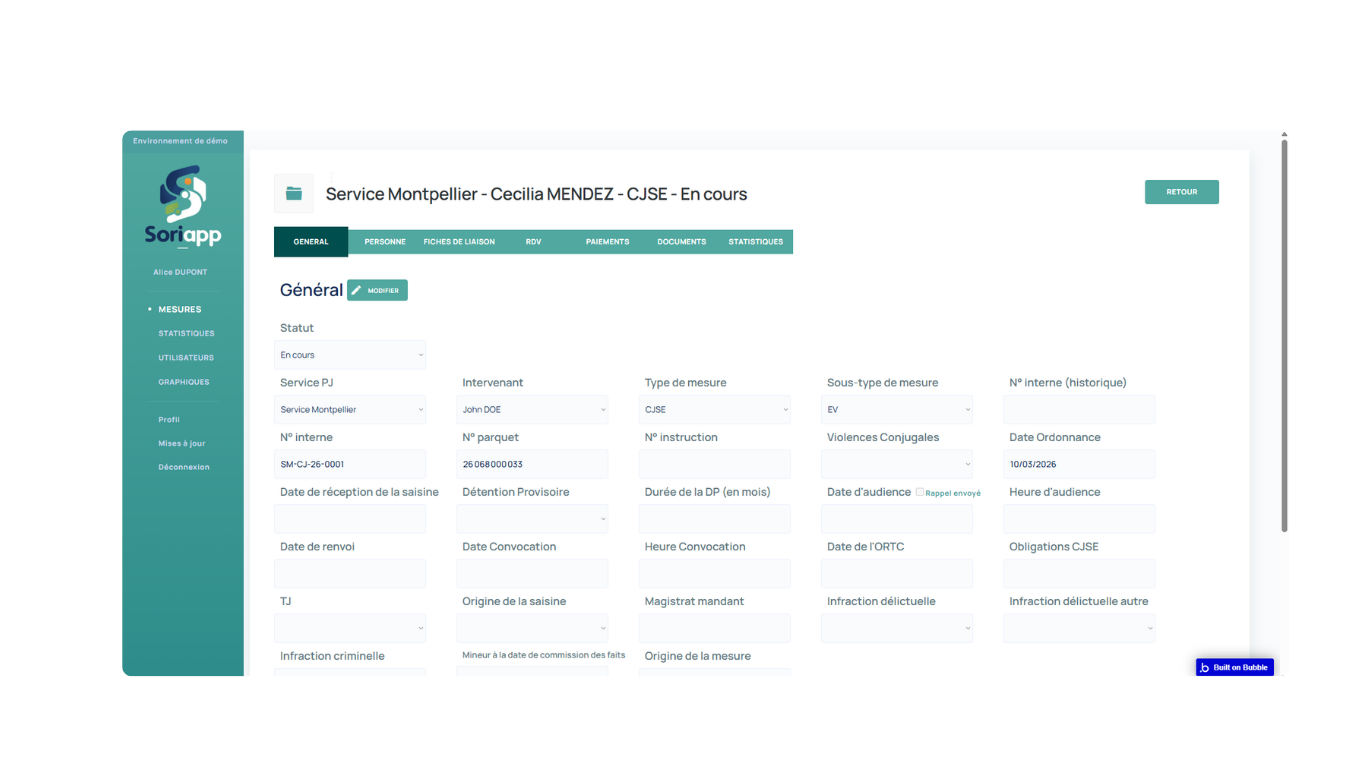Toggle the Rappel envoyé checkbox
This screenshot has width=1366, height=768.
coord(920,492)
